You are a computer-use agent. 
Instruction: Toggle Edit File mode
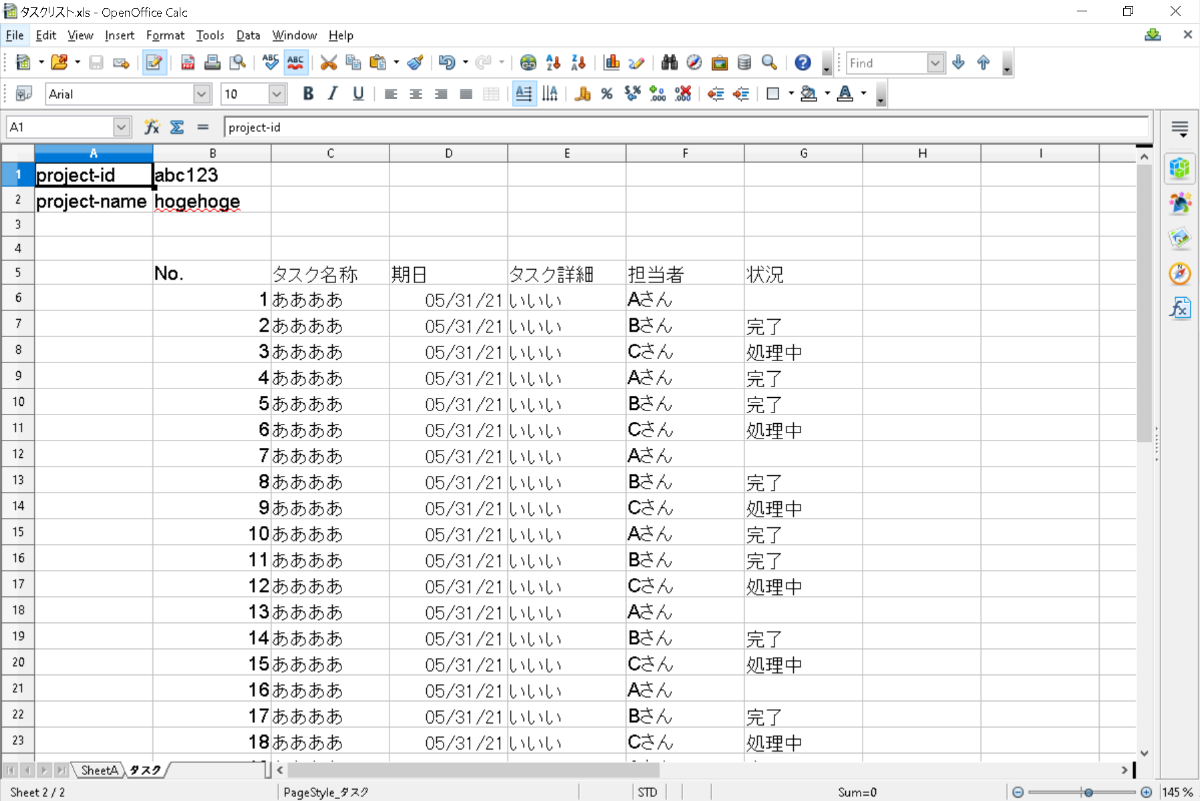pyautogui.click(x=153, y=62)
